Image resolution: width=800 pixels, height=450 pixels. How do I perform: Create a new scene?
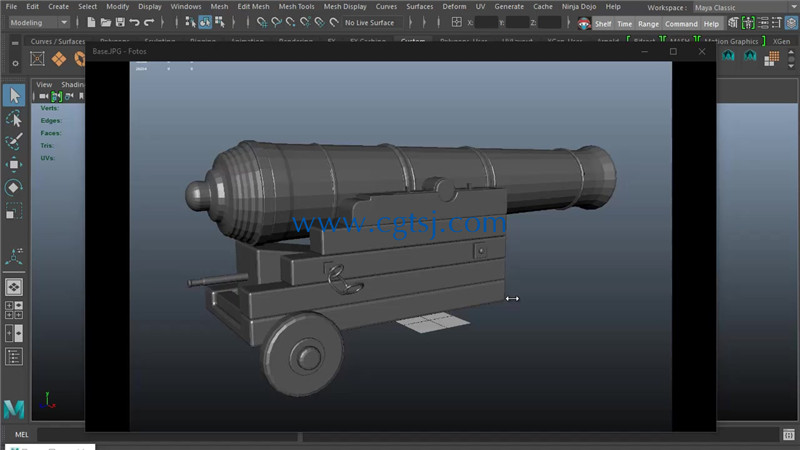(x=91, y=22)
